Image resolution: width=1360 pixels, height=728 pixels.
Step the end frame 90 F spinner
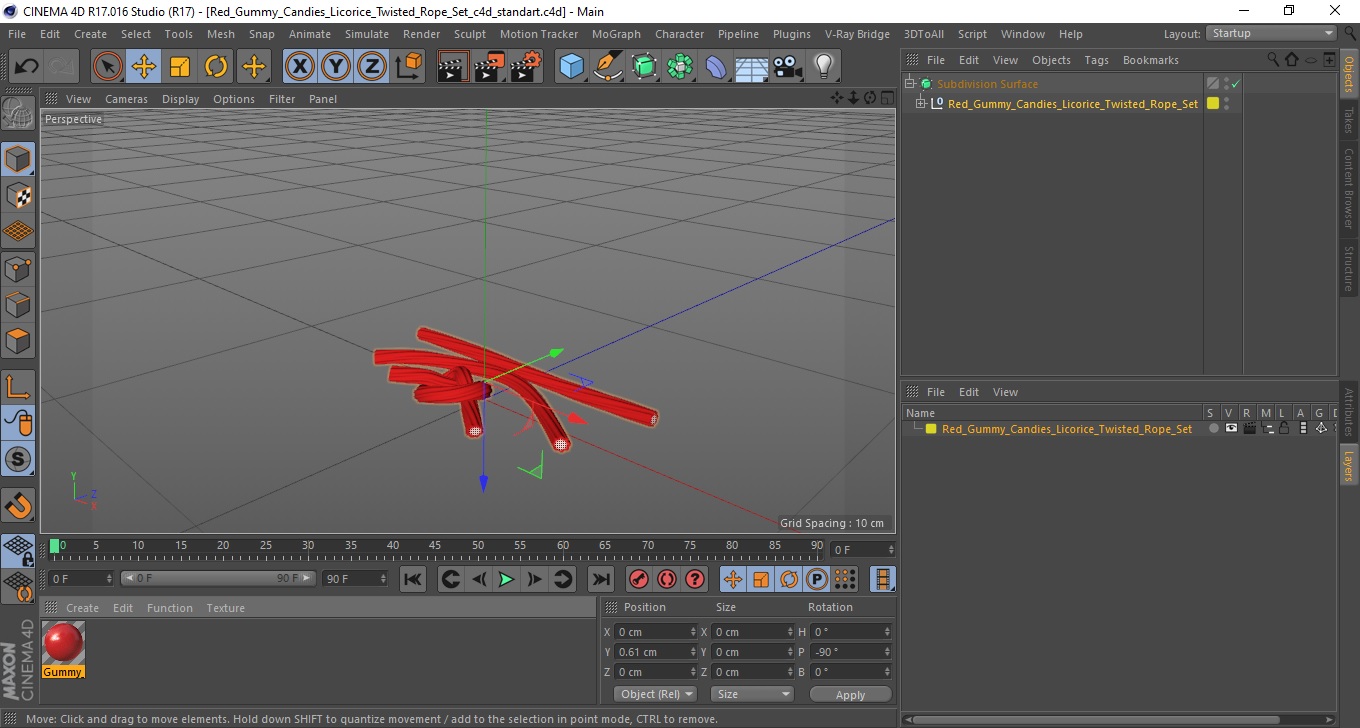coord(382,579)
